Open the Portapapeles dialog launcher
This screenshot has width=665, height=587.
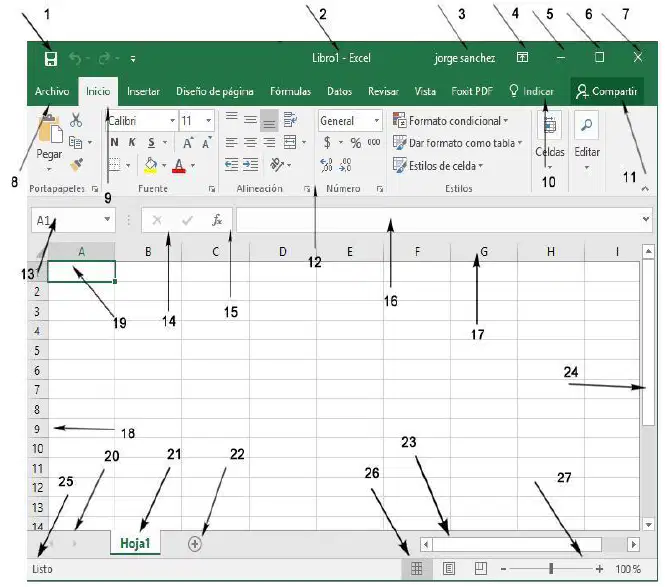(x=95, y=189)
